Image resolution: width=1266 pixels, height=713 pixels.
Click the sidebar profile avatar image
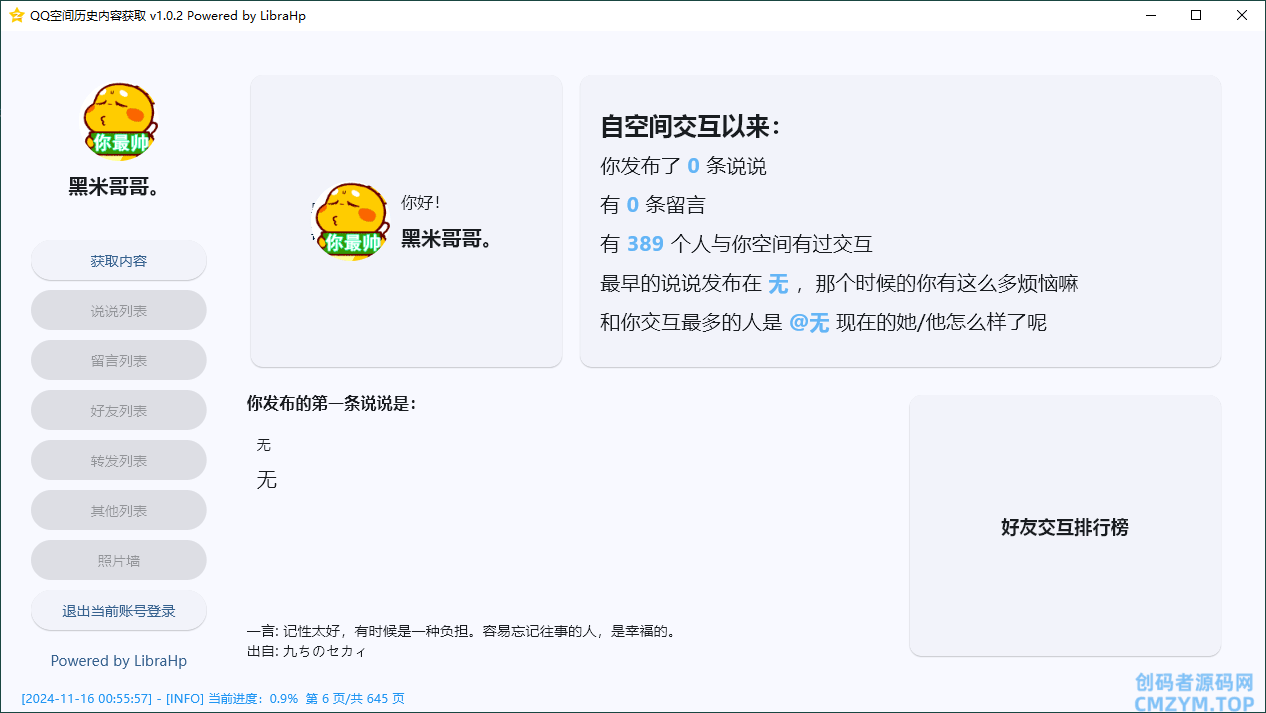pos(119,123)
